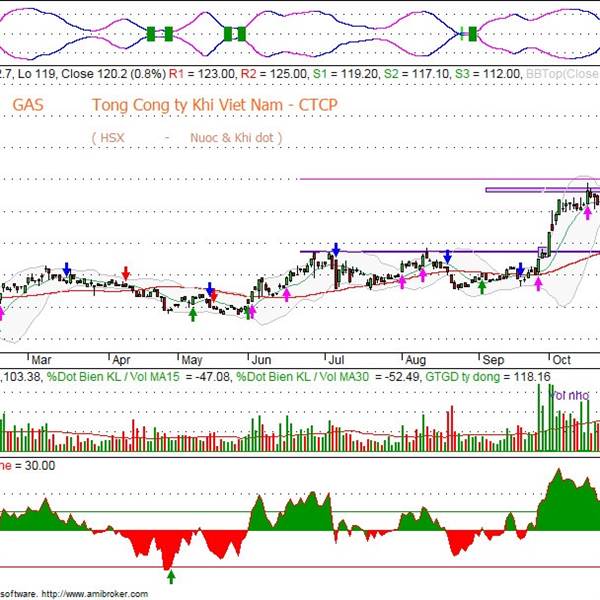
Task: Click the green up arrow in September price chart
Action: 482,287
